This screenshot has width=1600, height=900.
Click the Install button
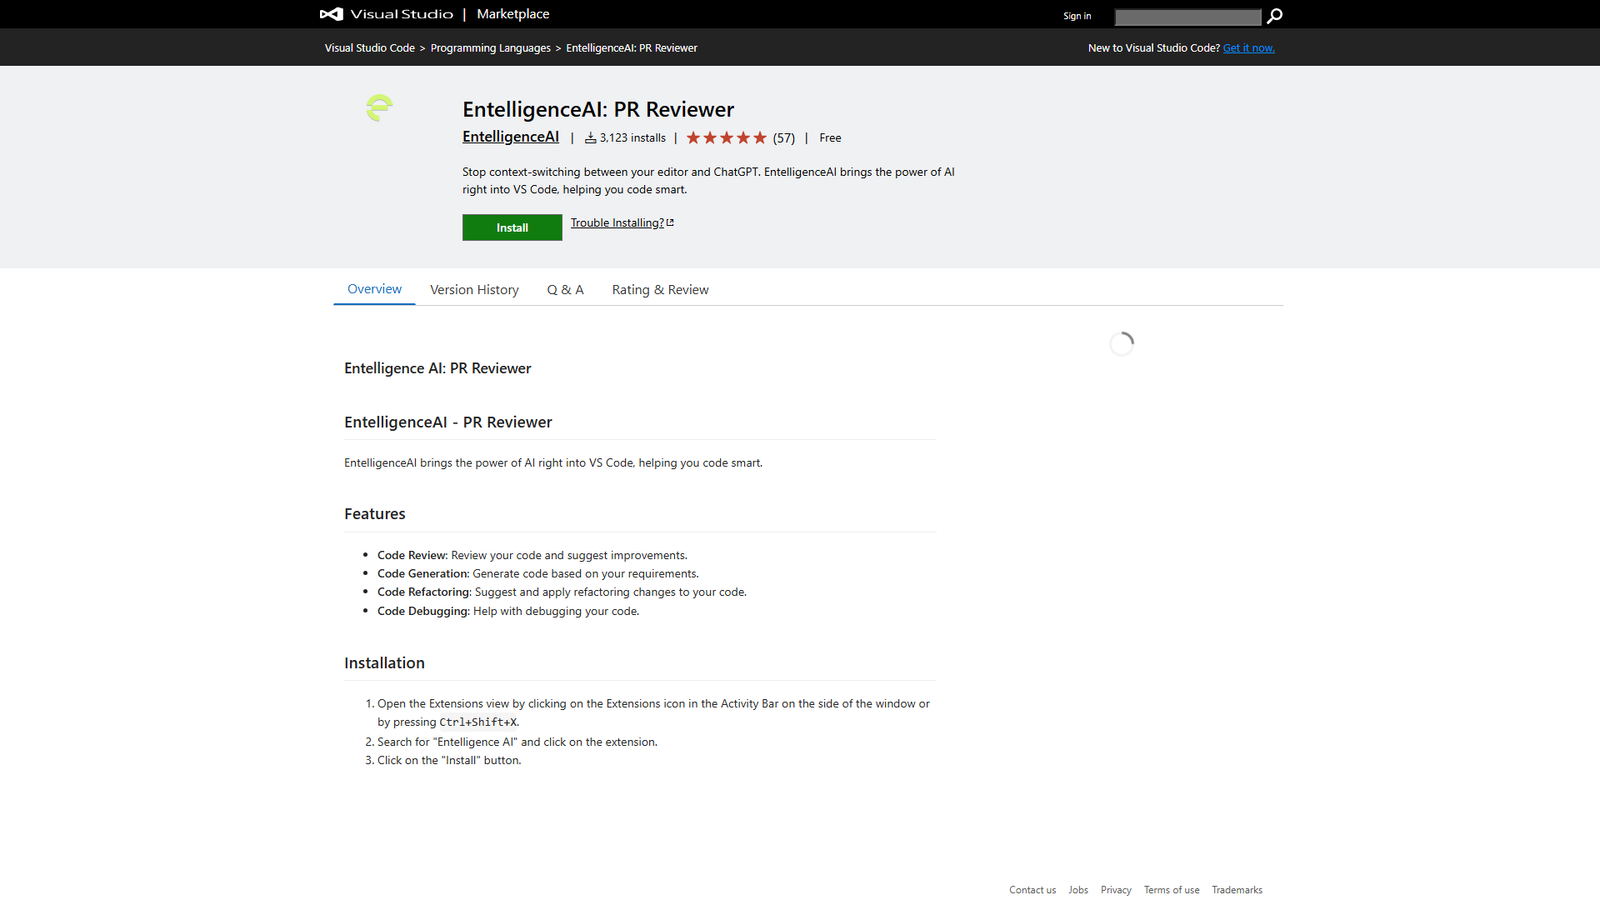(x=512, y=227)
